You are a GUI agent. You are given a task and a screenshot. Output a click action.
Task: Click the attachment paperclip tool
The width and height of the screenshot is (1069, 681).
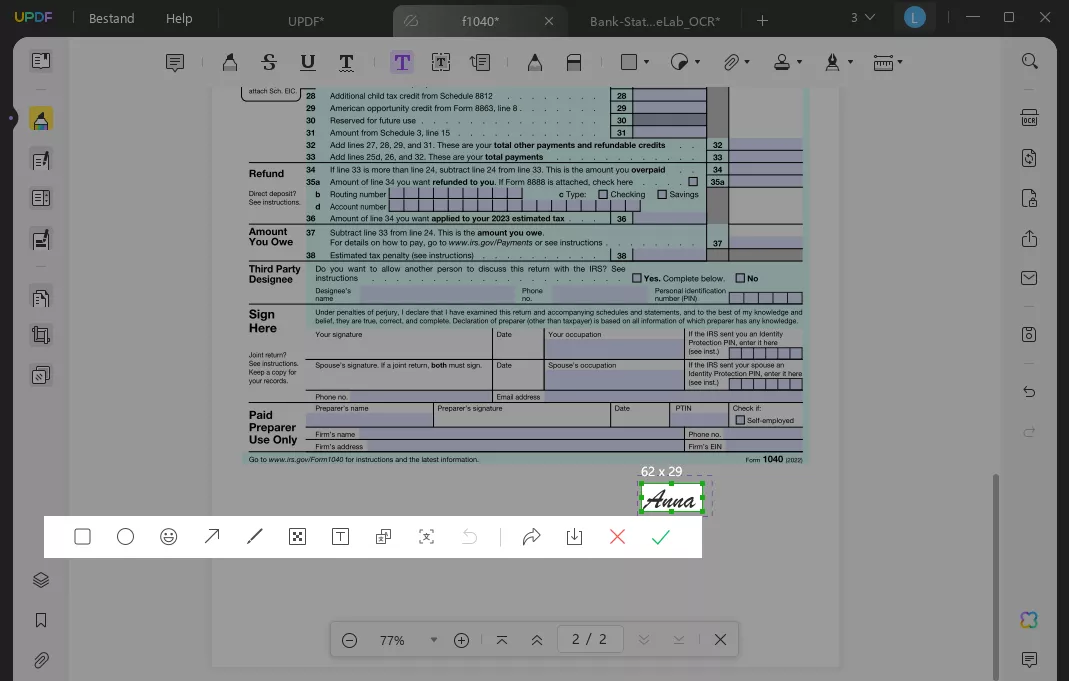pyautogui.click(x=731, y=63)
